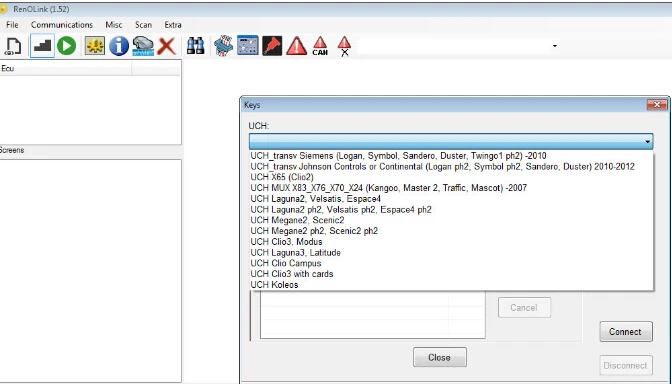Image resolution: width=672 pixels, height=386 pixels.
Task: Open the Communications menu
Action: pos(62,25)
